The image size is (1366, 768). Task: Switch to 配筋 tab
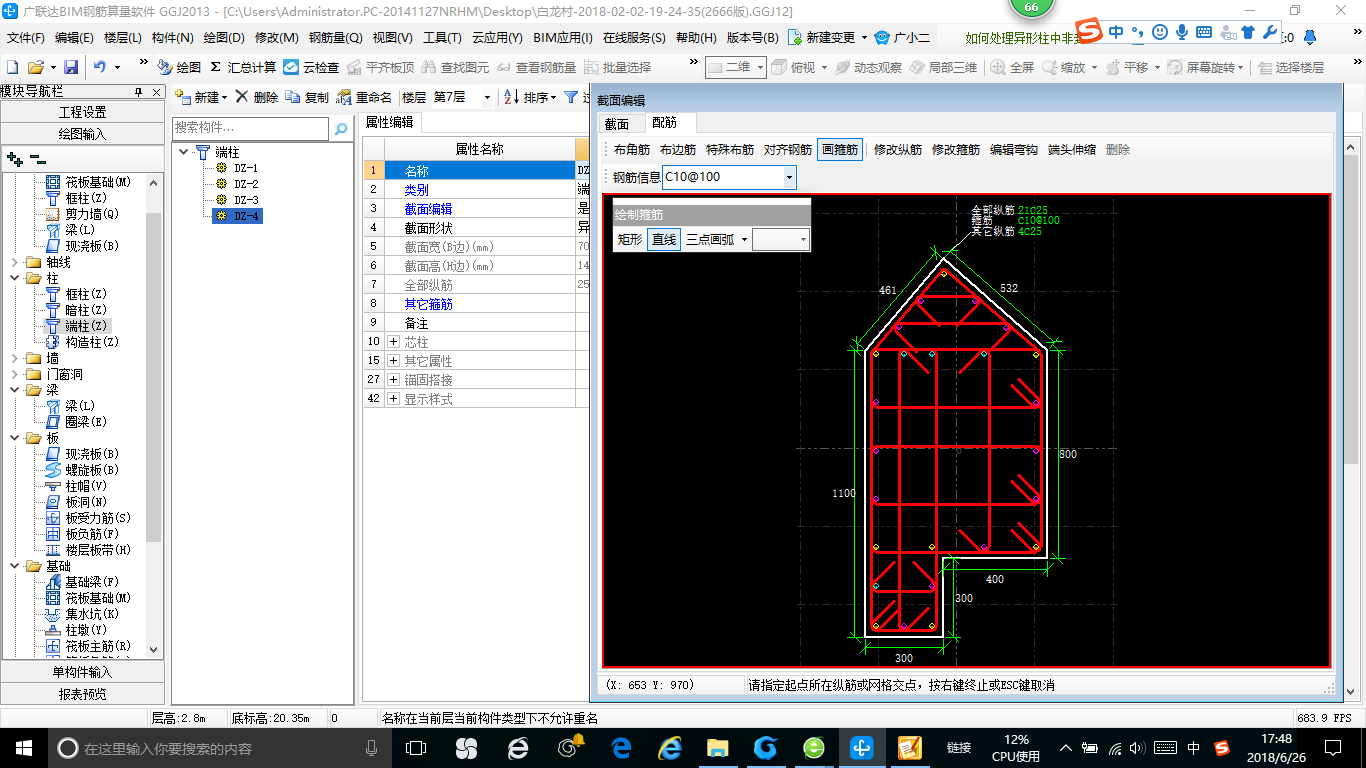point(664,123)
